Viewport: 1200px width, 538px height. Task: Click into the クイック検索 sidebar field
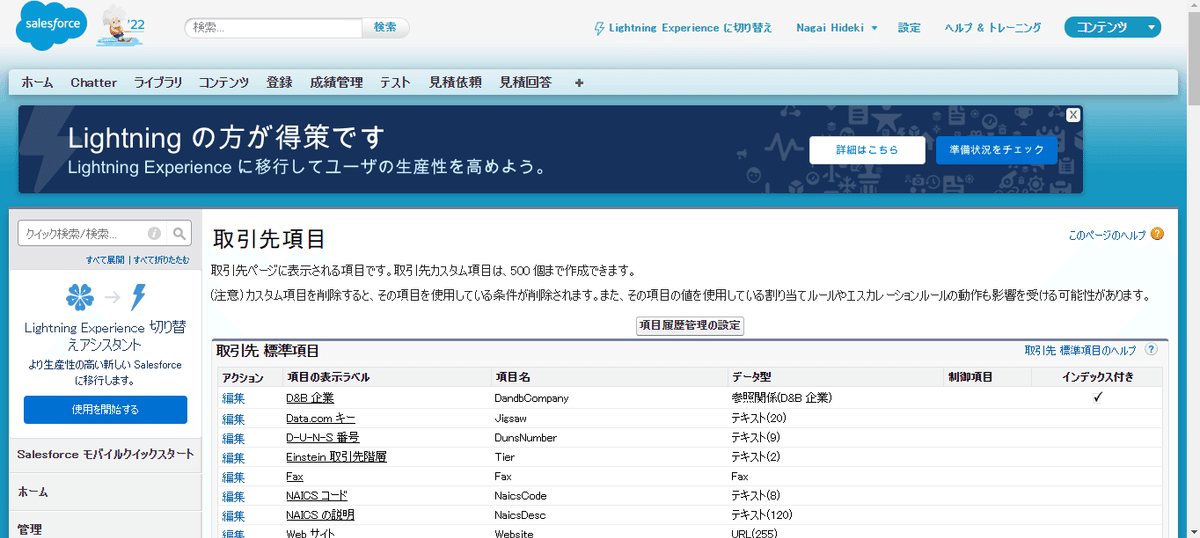click(x=92, y=234)
